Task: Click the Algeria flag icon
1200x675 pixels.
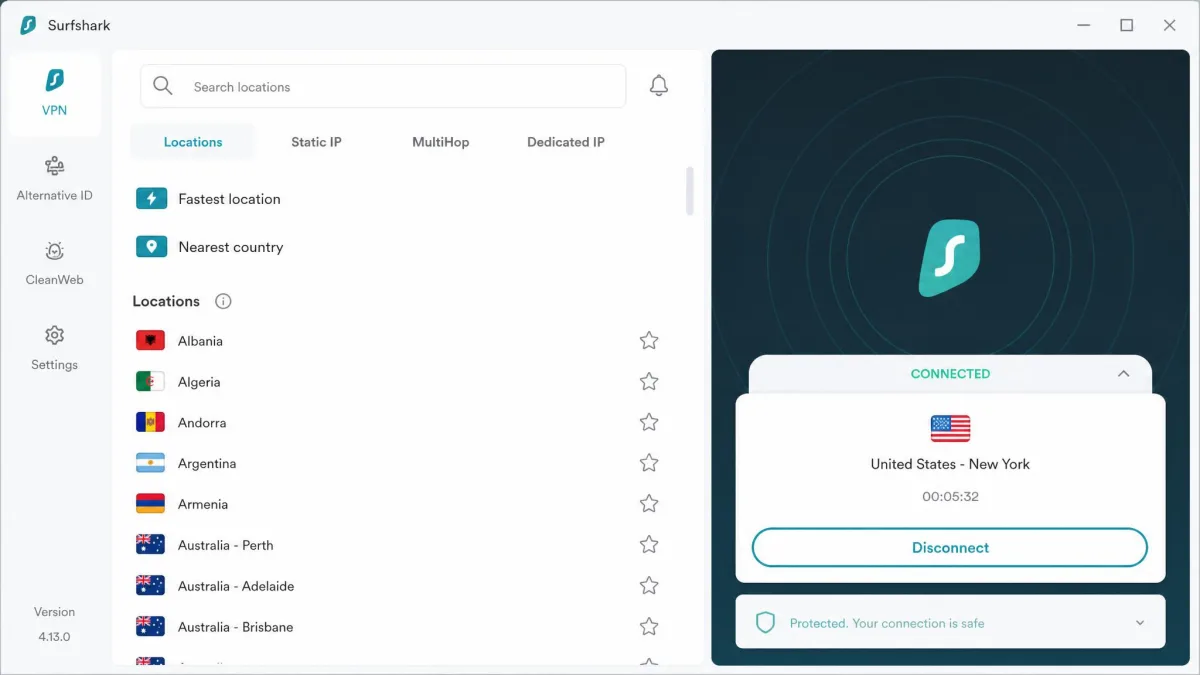Action: tap(150, 382)
